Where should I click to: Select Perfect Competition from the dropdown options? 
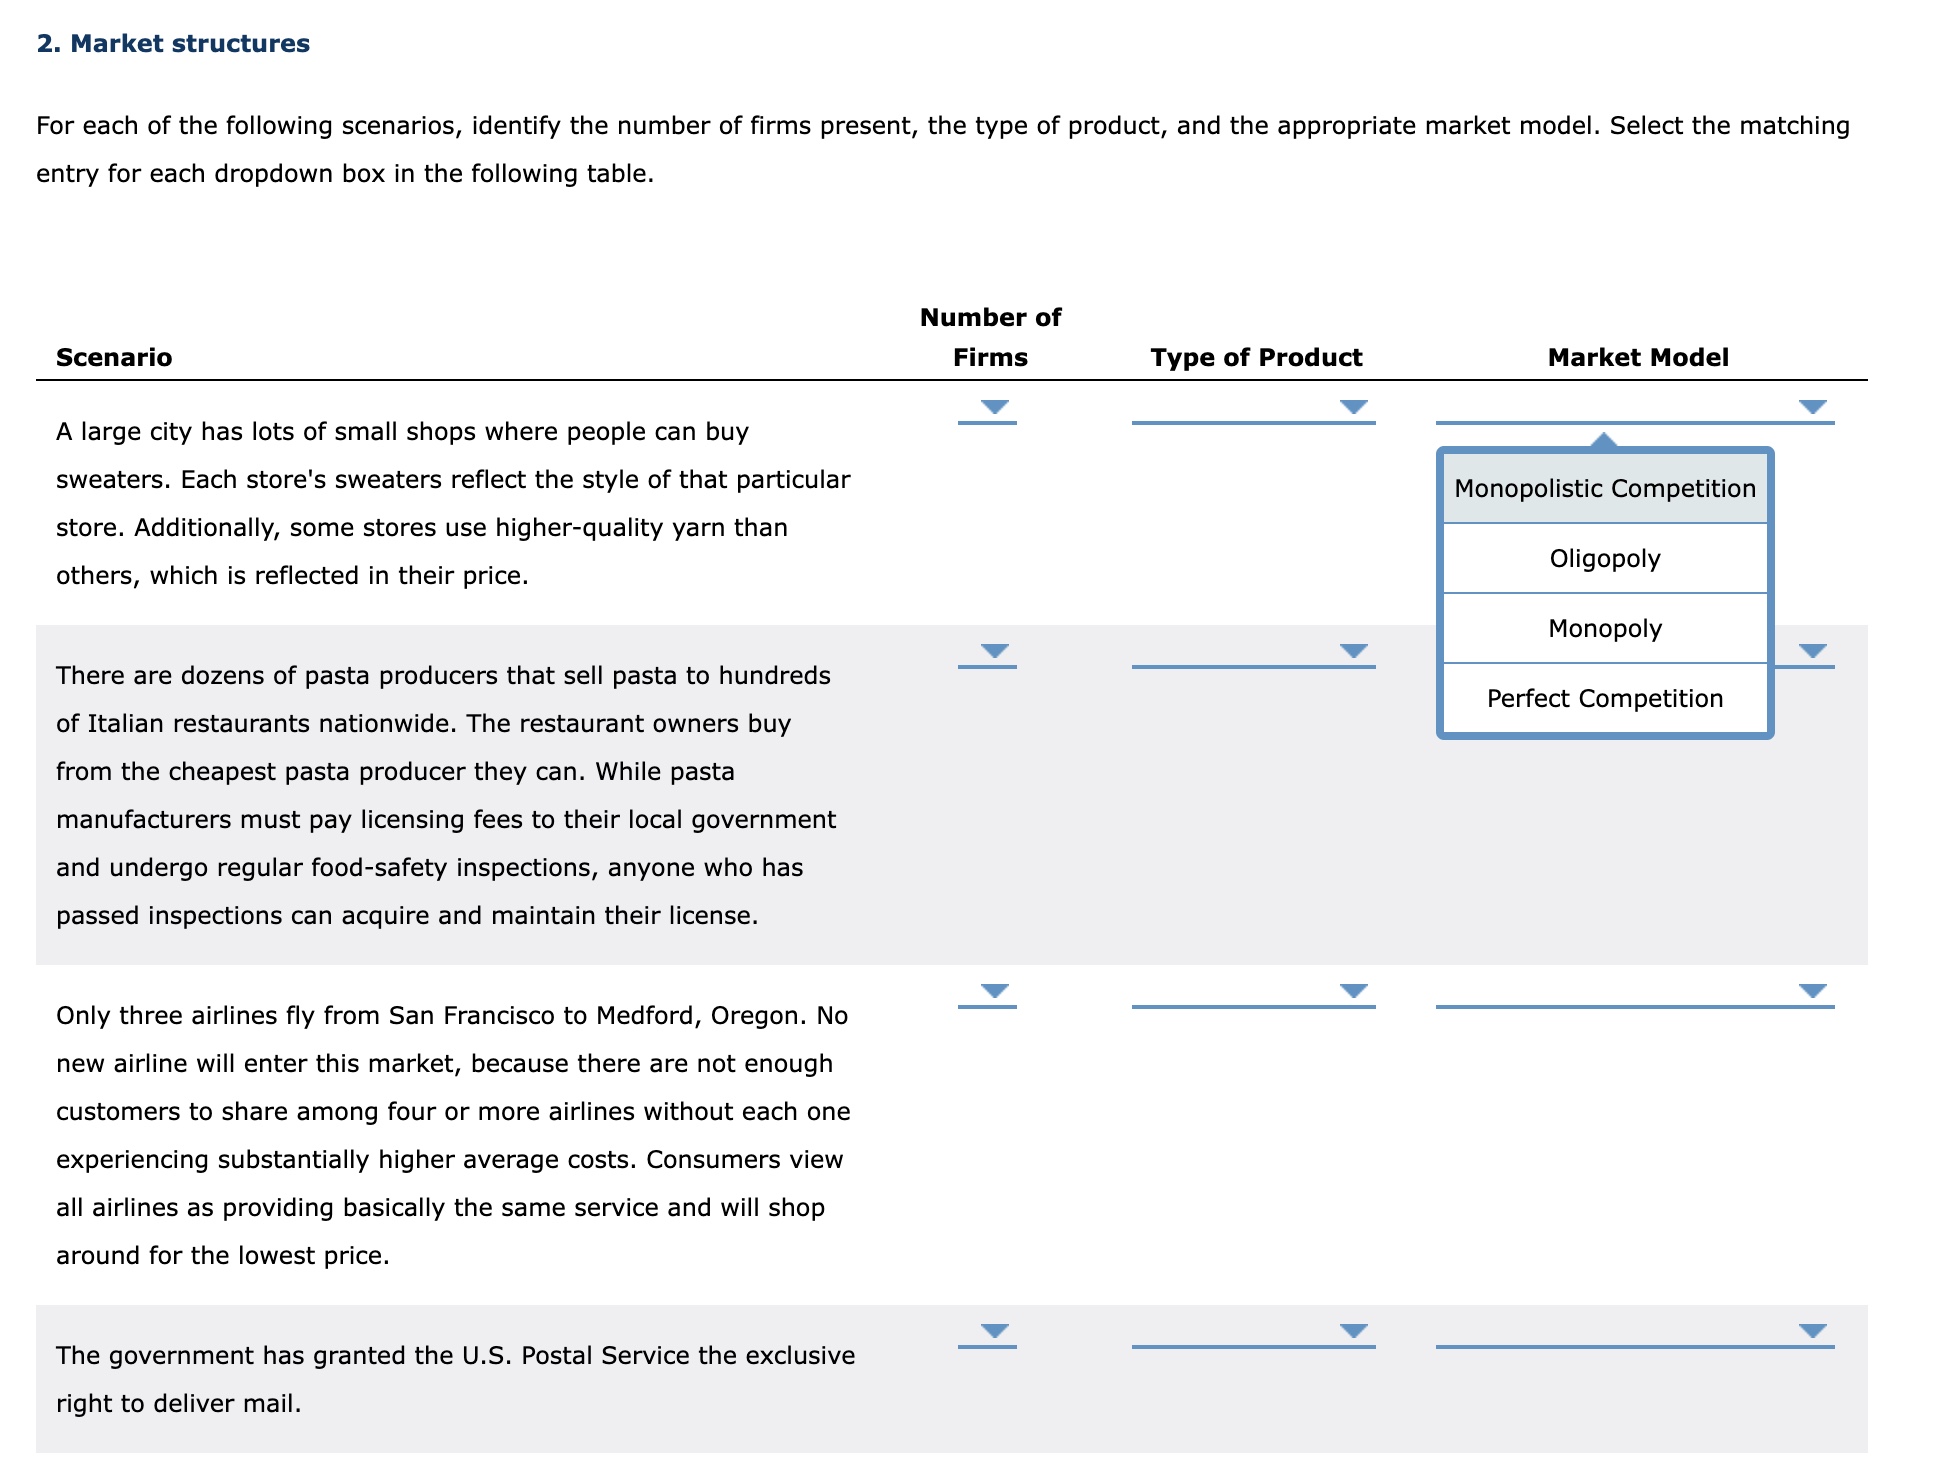coord(1603,698)
